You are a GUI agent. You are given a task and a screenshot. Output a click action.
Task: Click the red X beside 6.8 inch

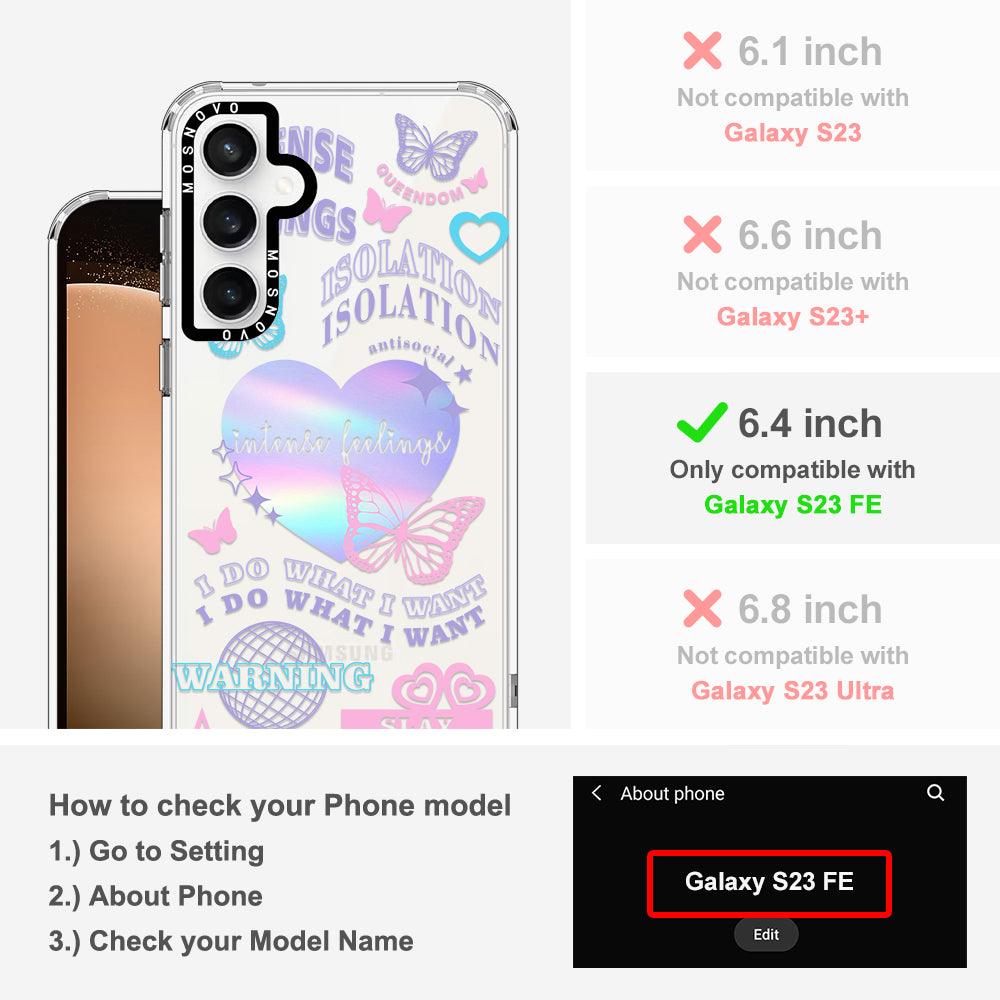[x=702, y=608]
